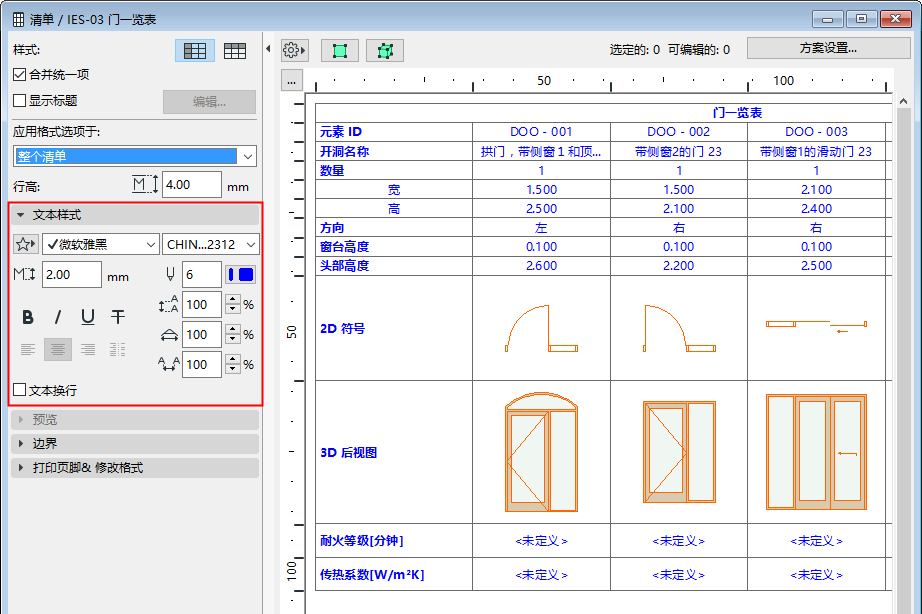Toggle strikethrough text formatting

(118, 318)
